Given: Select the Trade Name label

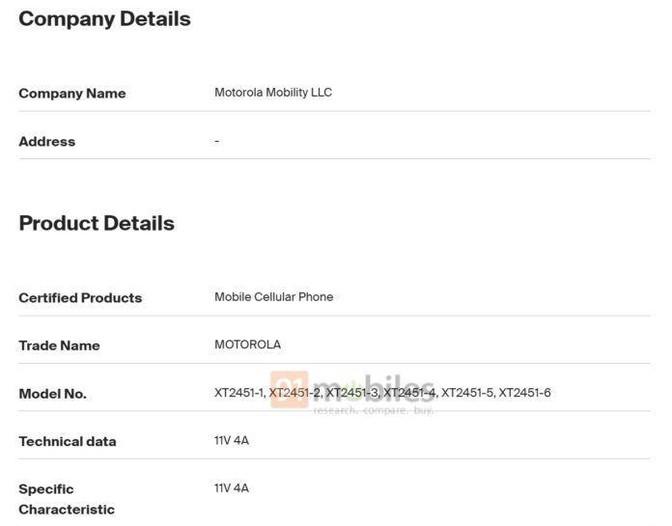Looking at the screenshot, I should point(59,345).
